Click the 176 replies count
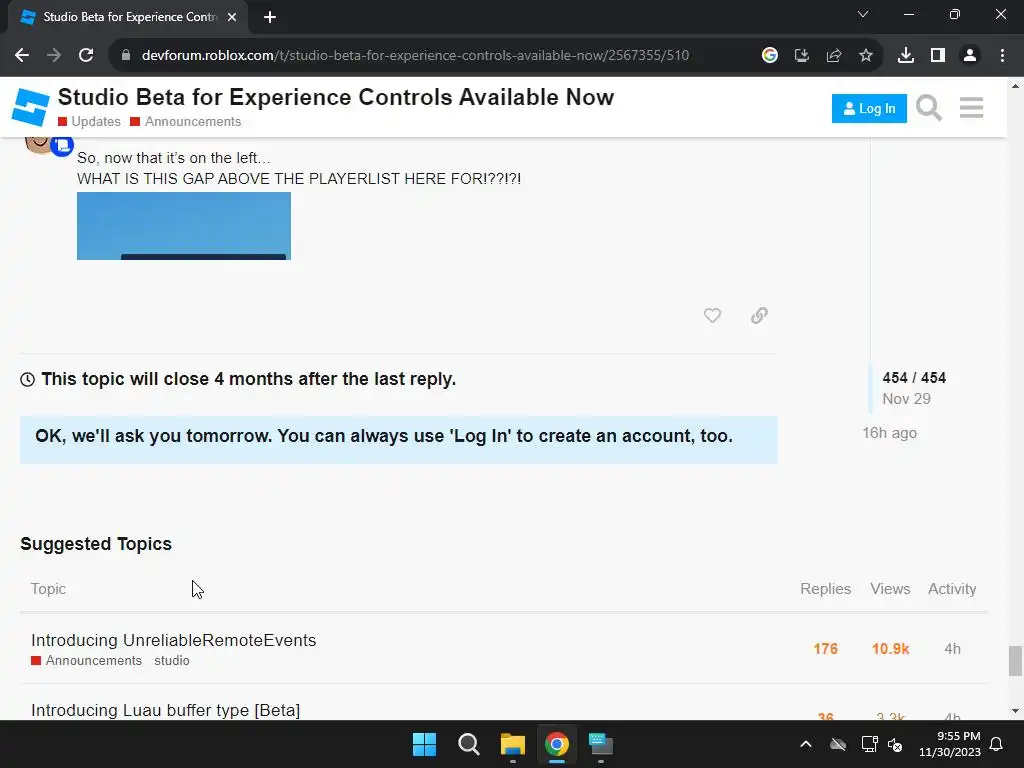The image size is (1024, 768). [825, 648]
